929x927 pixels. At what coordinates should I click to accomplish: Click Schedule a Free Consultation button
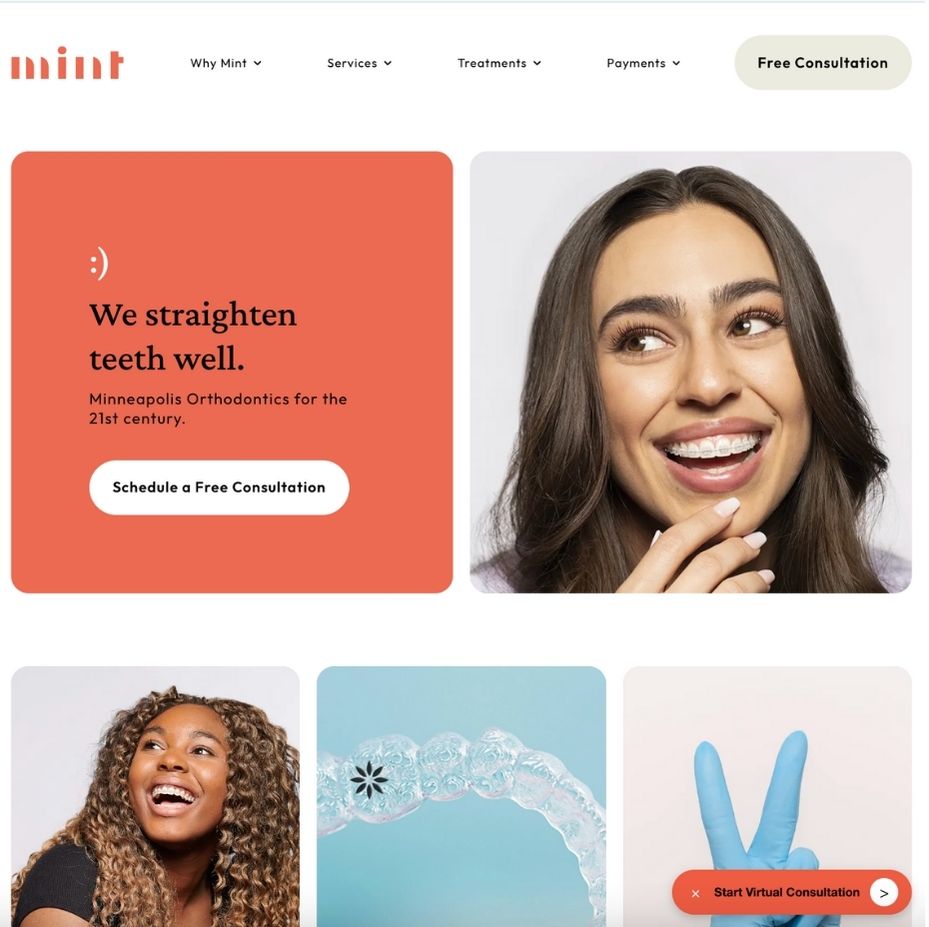point(220,488)
